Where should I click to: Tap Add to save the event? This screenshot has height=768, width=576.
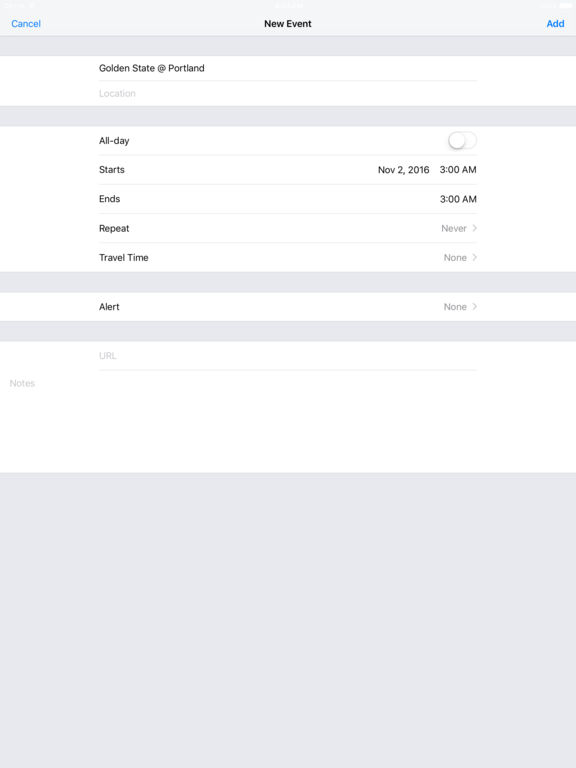click(x=555, y=24)
